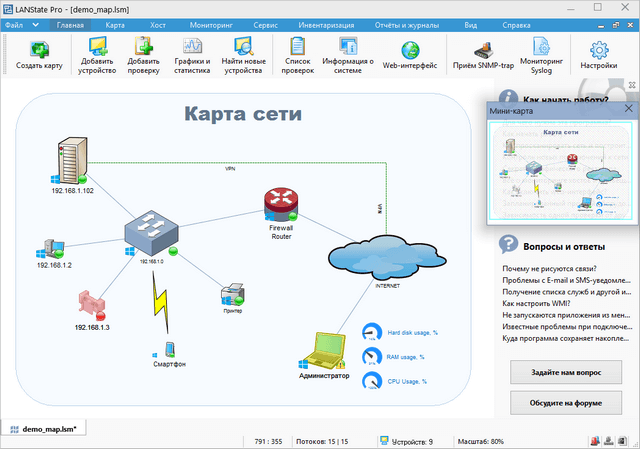The height and width of the screenshot is (449, 640).
Task: Open the Как настроить WMI? link
Action: (538, 301)
